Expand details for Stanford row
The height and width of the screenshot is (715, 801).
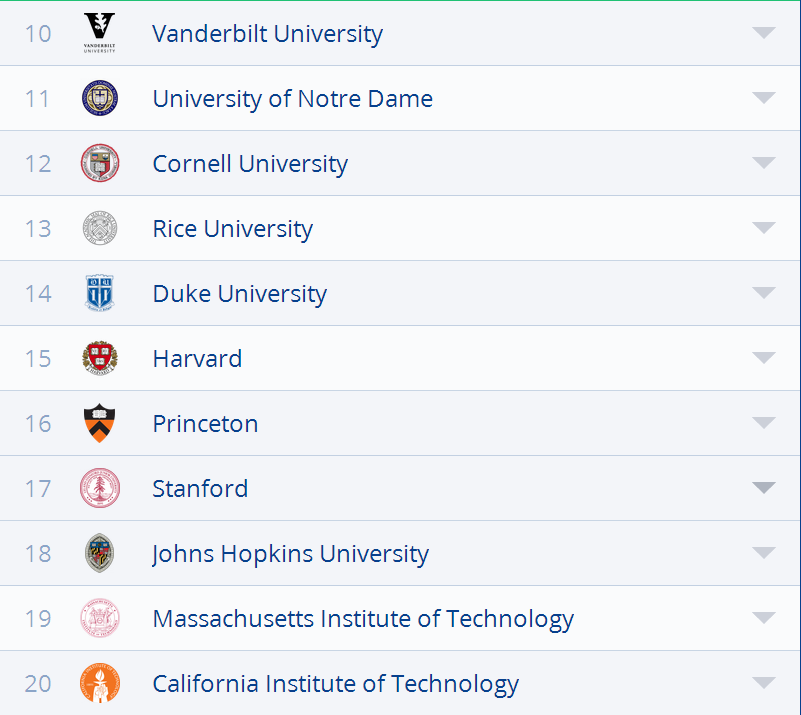pos(764,488)
